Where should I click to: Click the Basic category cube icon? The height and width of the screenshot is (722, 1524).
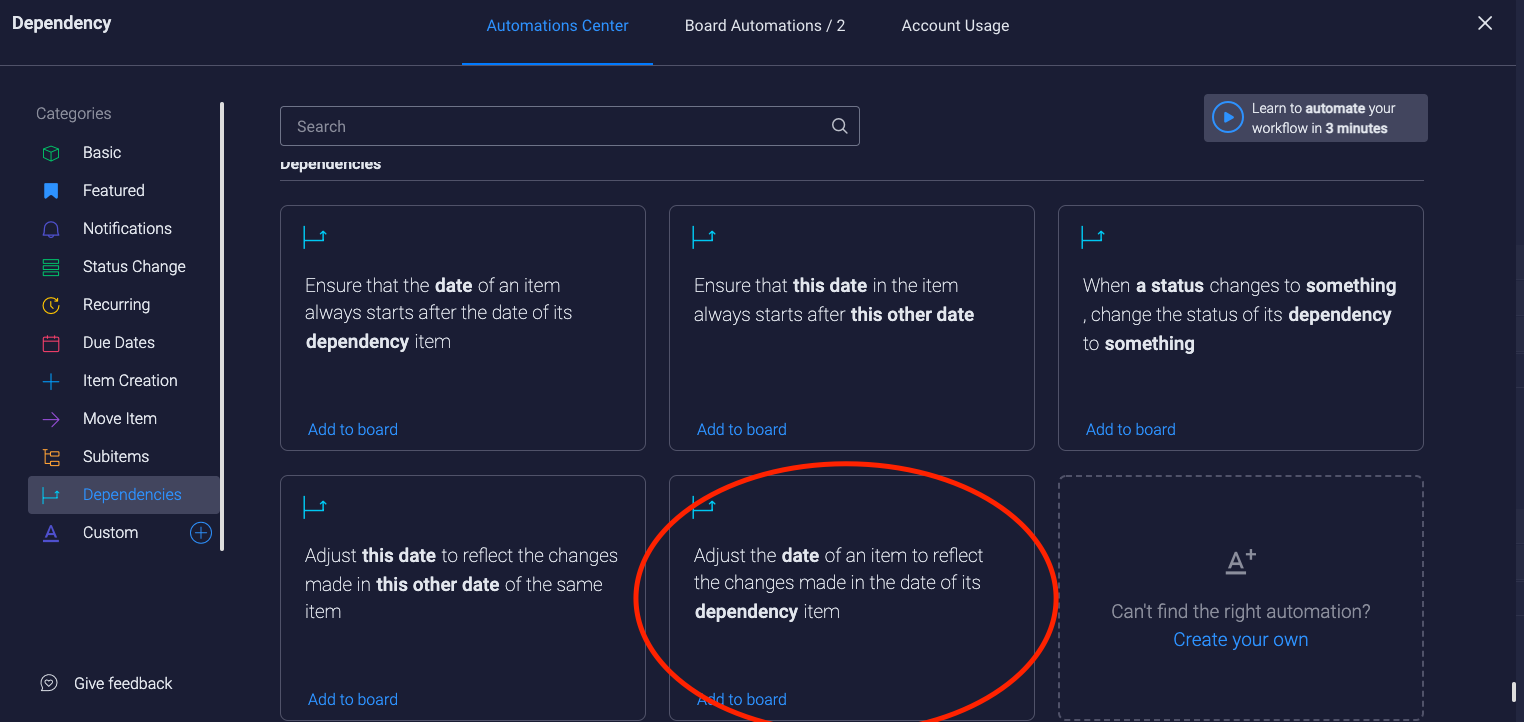pyautogui.click(x=51, y=153)
